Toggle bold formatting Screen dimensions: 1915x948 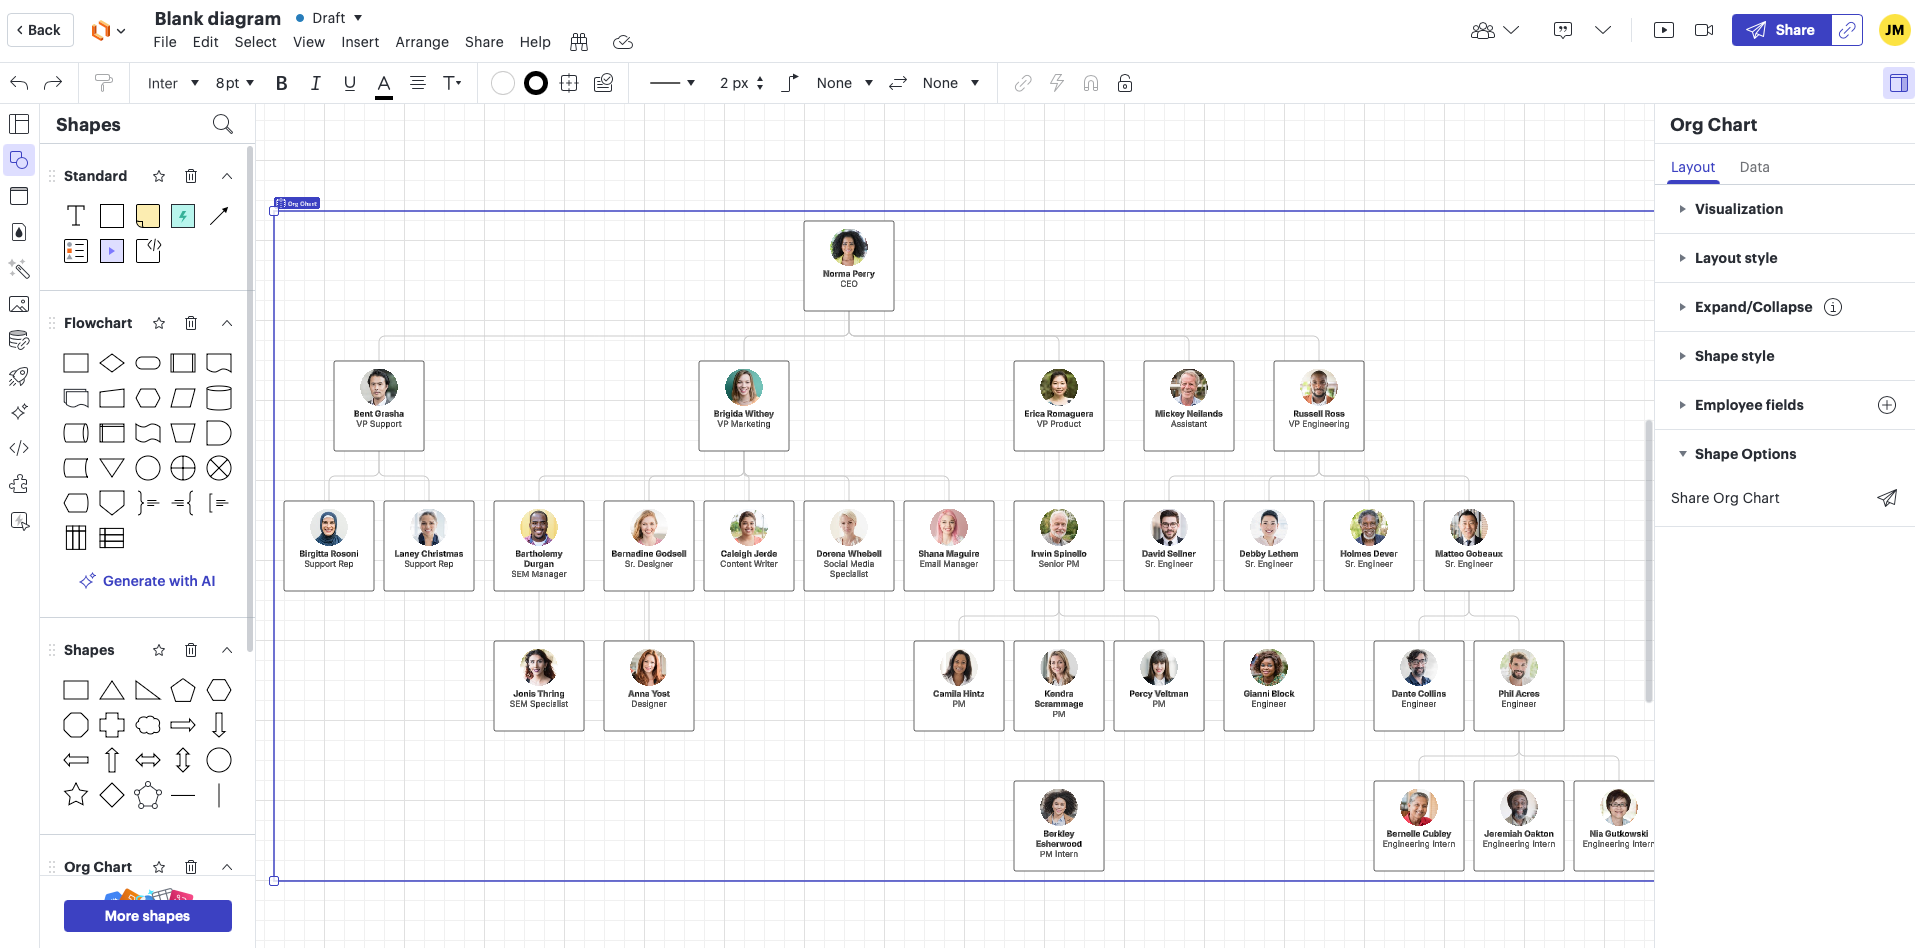[x=281, y=83]
